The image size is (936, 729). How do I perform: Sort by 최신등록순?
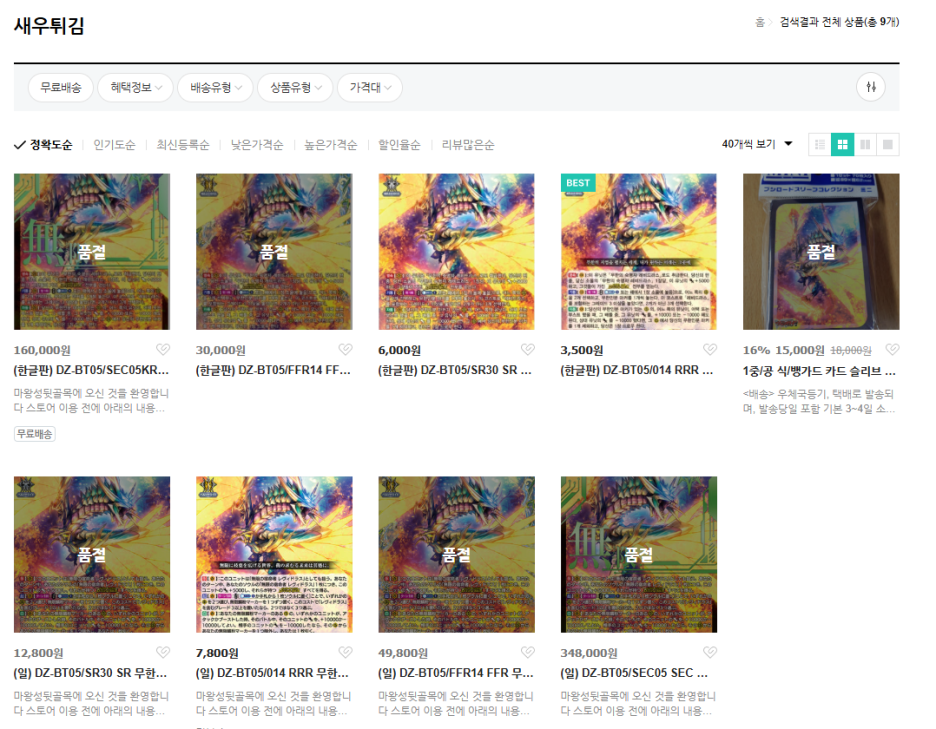tap(183, 144)
